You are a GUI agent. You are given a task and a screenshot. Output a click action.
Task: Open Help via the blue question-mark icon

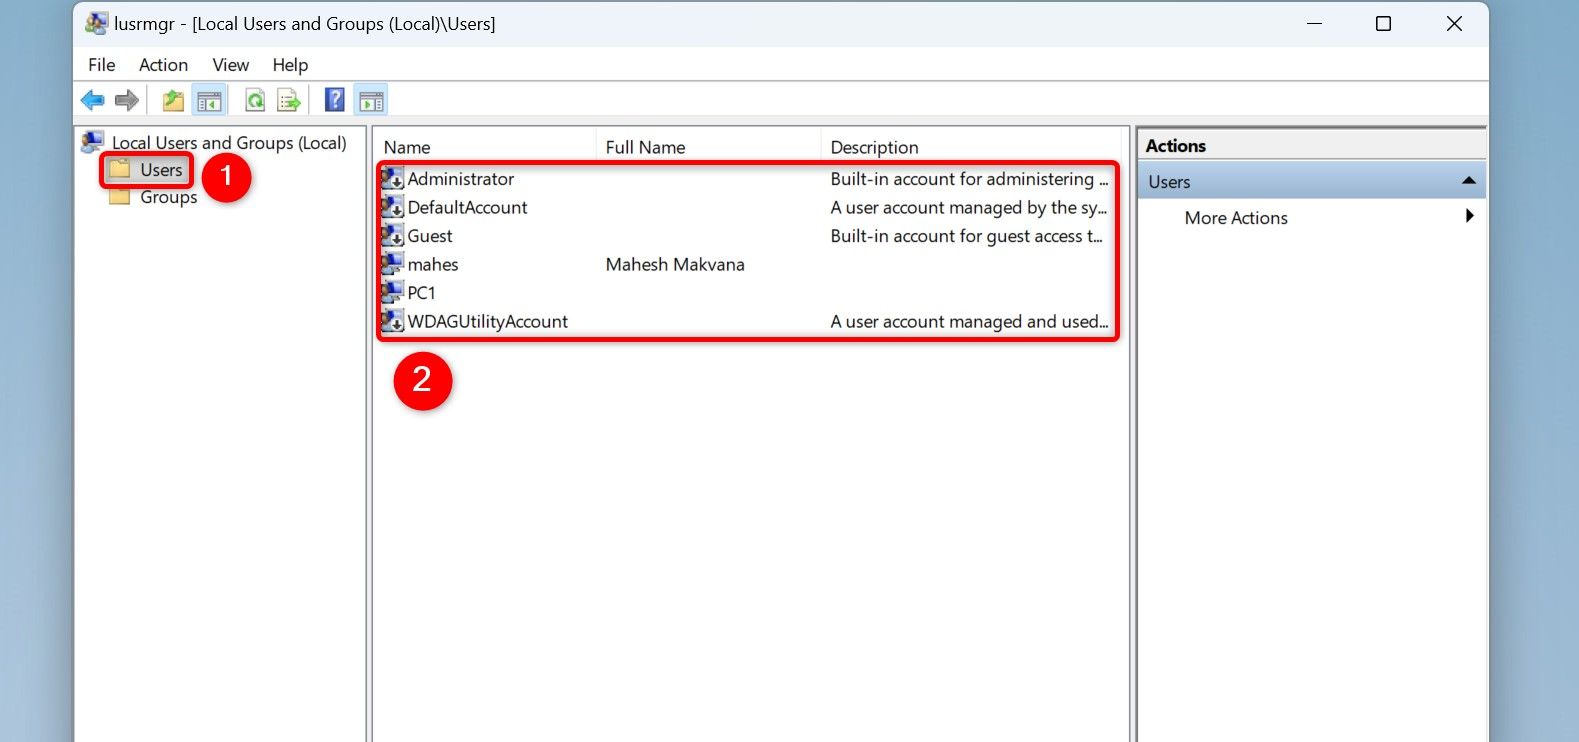click(335, 100)
